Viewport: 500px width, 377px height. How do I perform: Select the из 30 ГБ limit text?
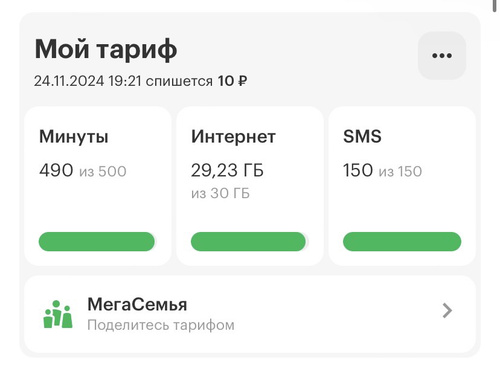220,193
